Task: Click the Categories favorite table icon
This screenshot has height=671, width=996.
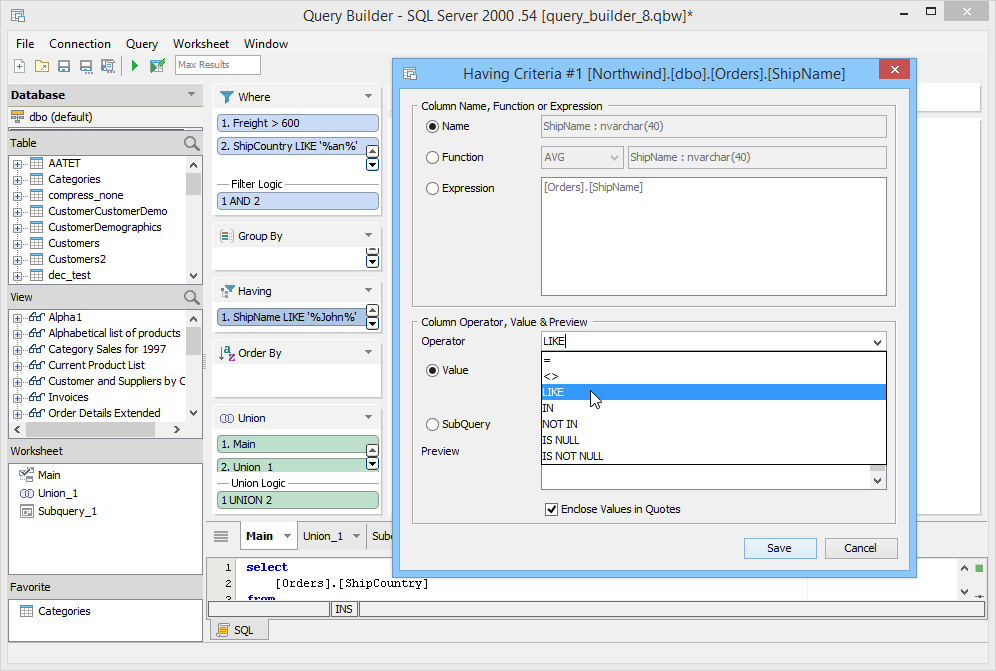Action: tap(27, 611)
